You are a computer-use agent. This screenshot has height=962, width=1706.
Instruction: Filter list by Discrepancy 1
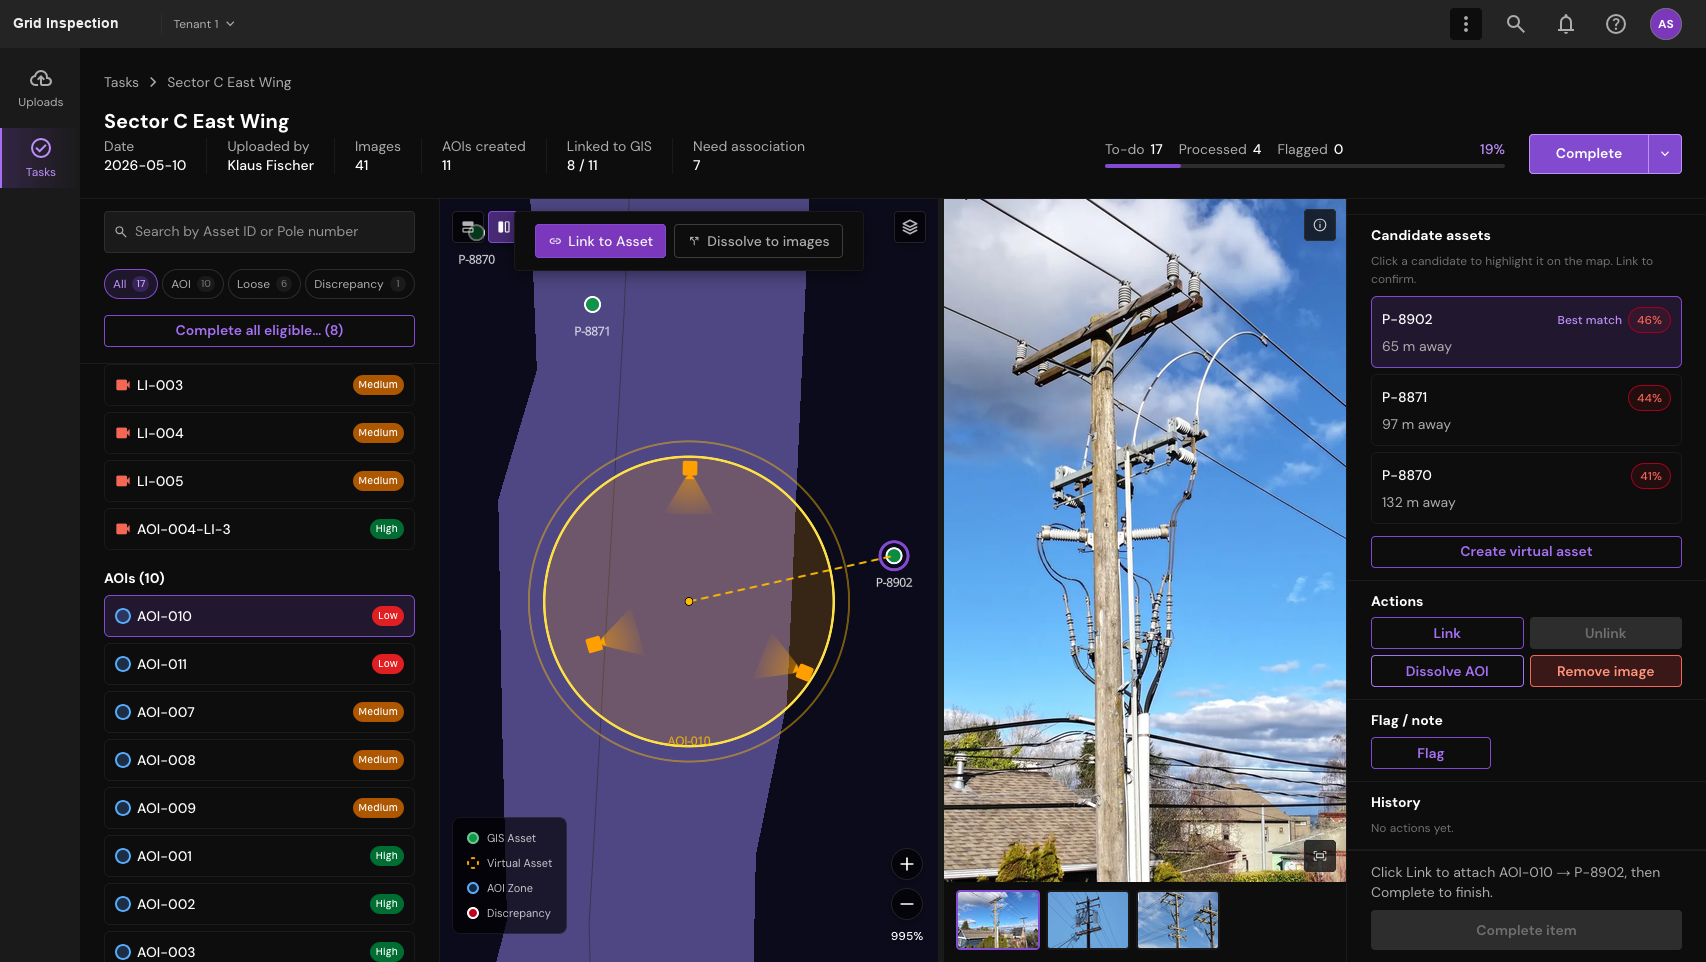pos(359,284)
